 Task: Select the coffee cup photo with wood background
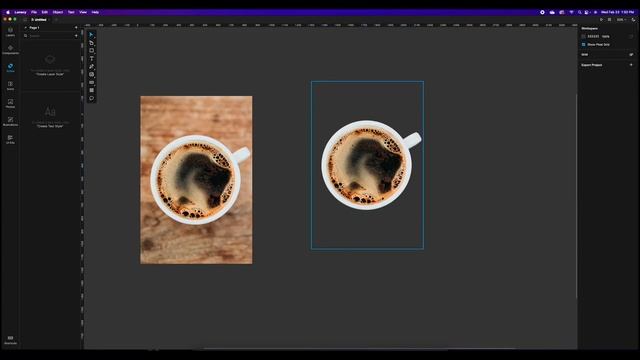196,180
